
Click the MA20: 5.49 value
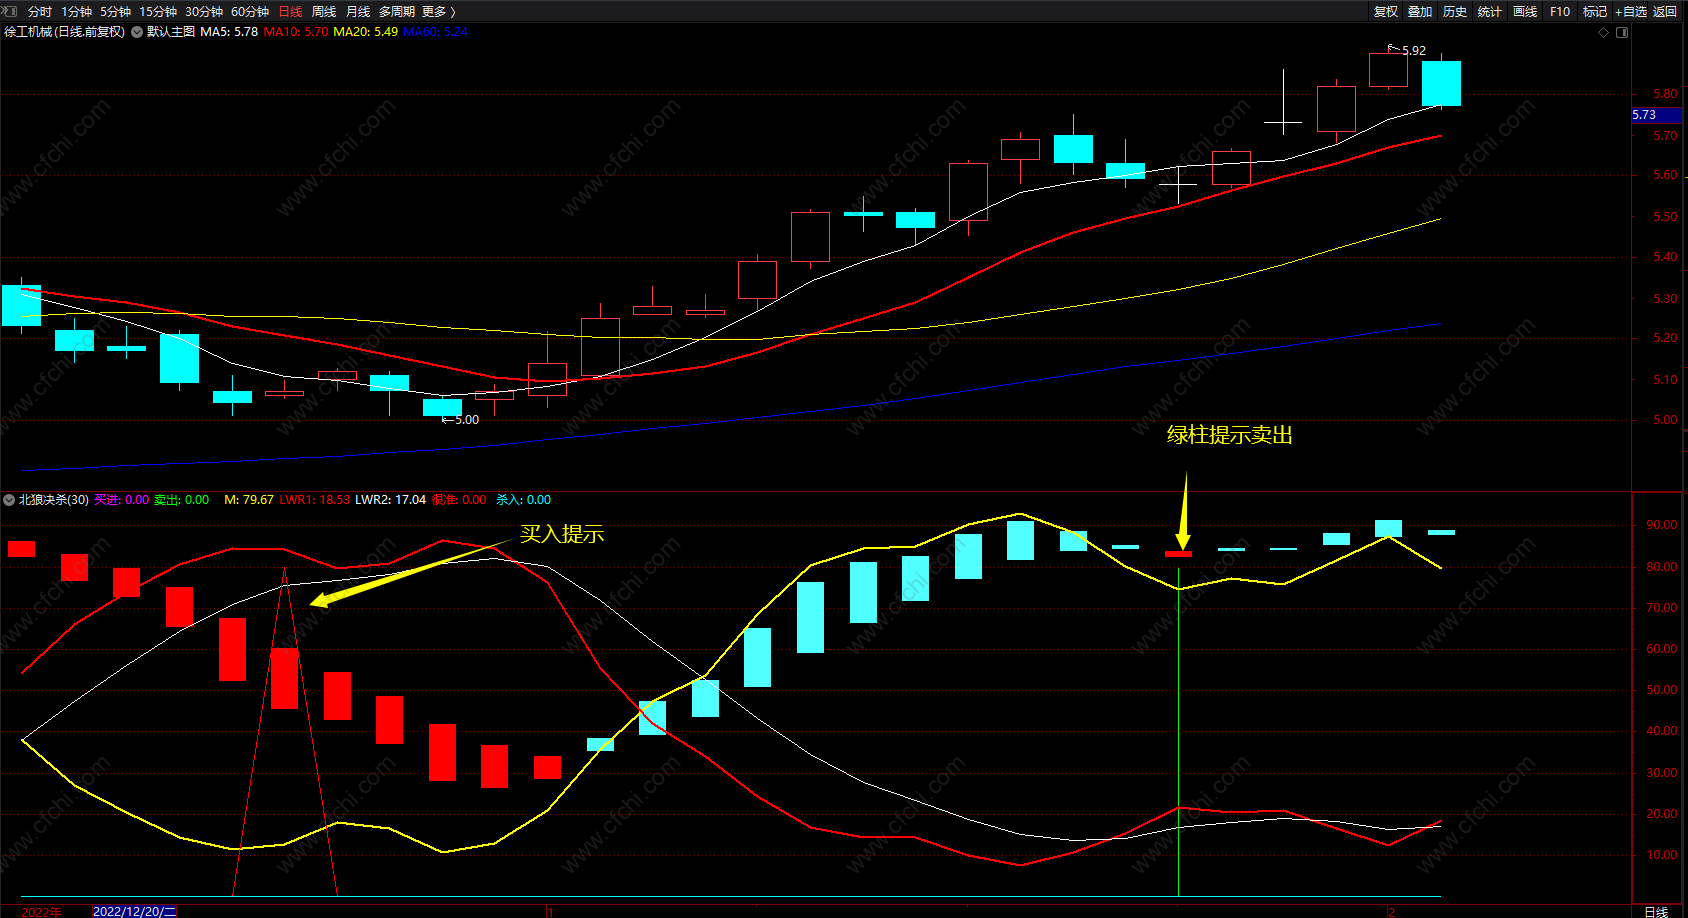(365, 32)
